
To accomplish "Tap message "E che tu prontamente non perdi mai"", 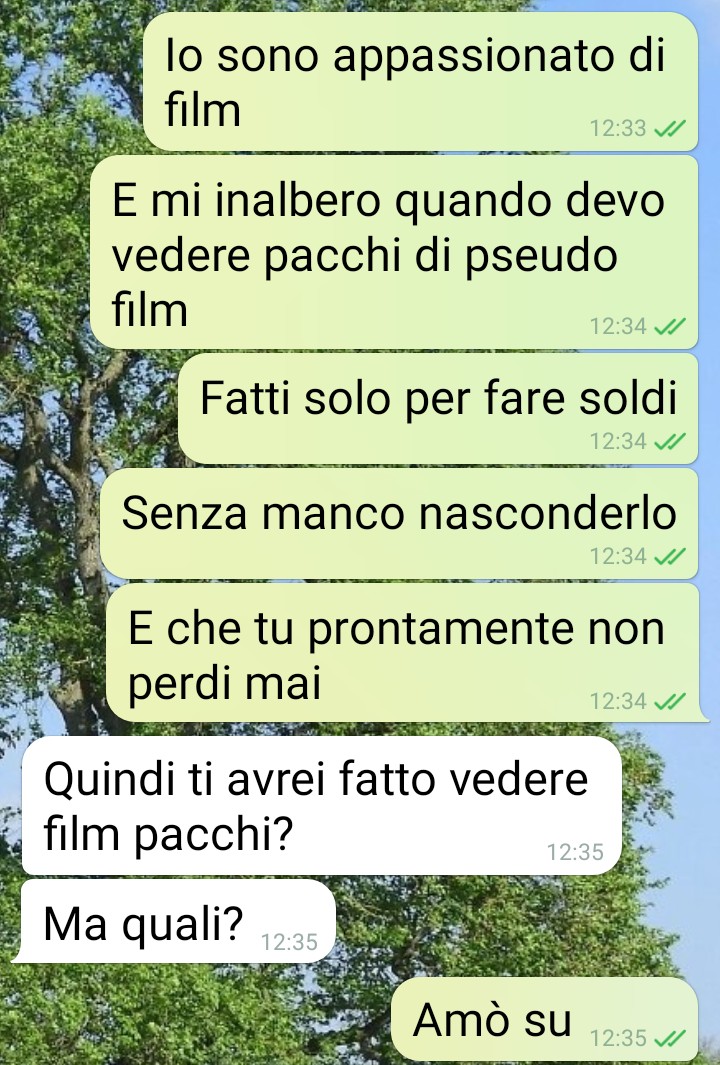I will (x=405, y=653).
